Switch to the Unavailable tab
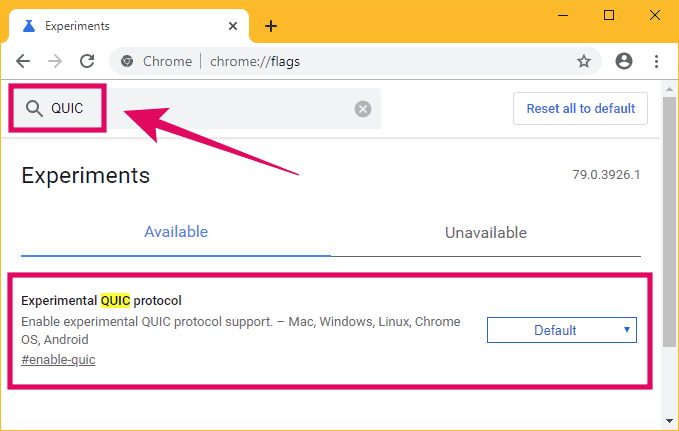The image size is (679, 431). click(486, 233)
